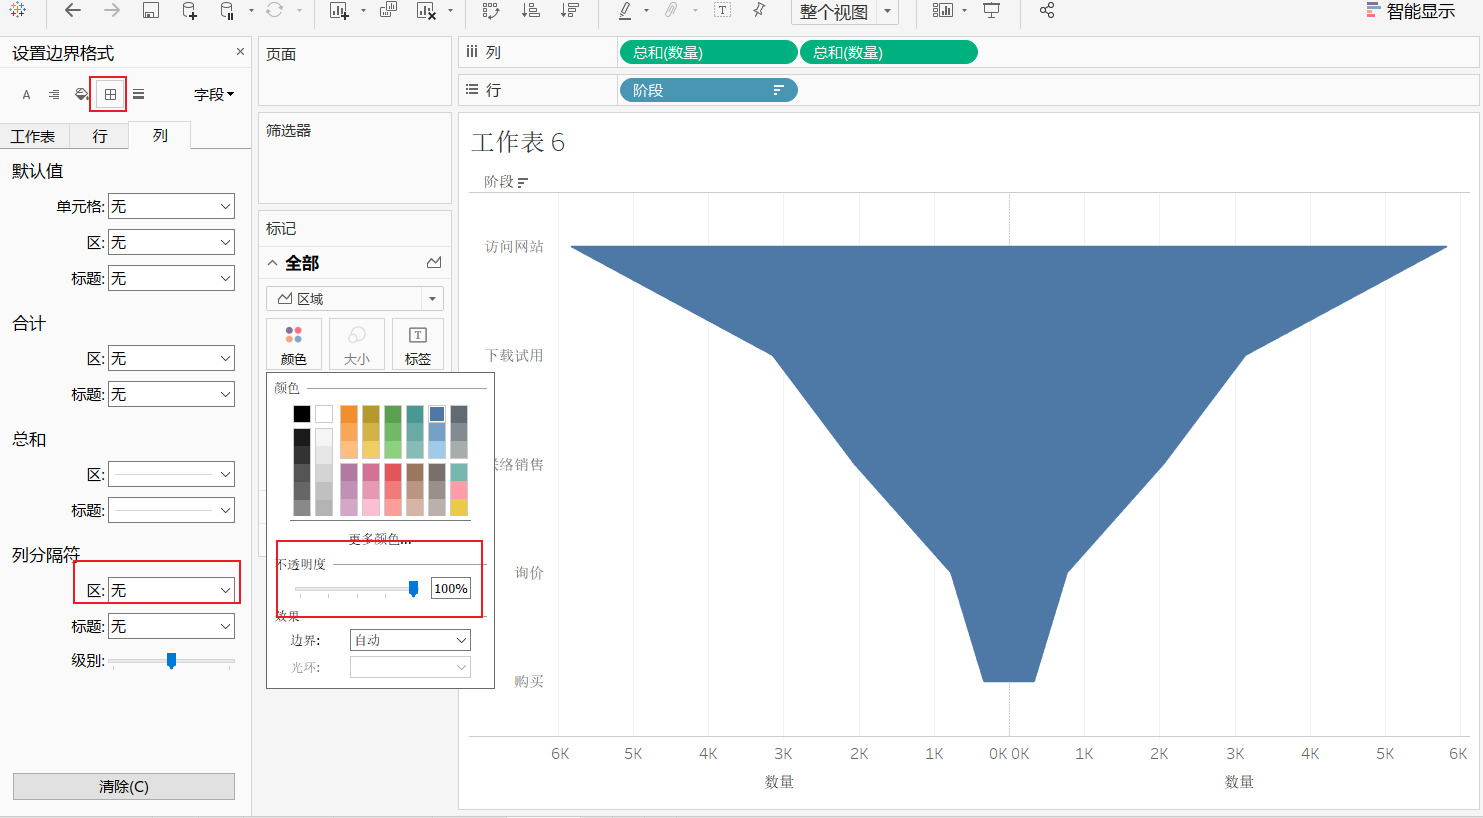The image size is (1483, 818).
Task: Pick the selected blue color swatch
Action: point(437,414)
